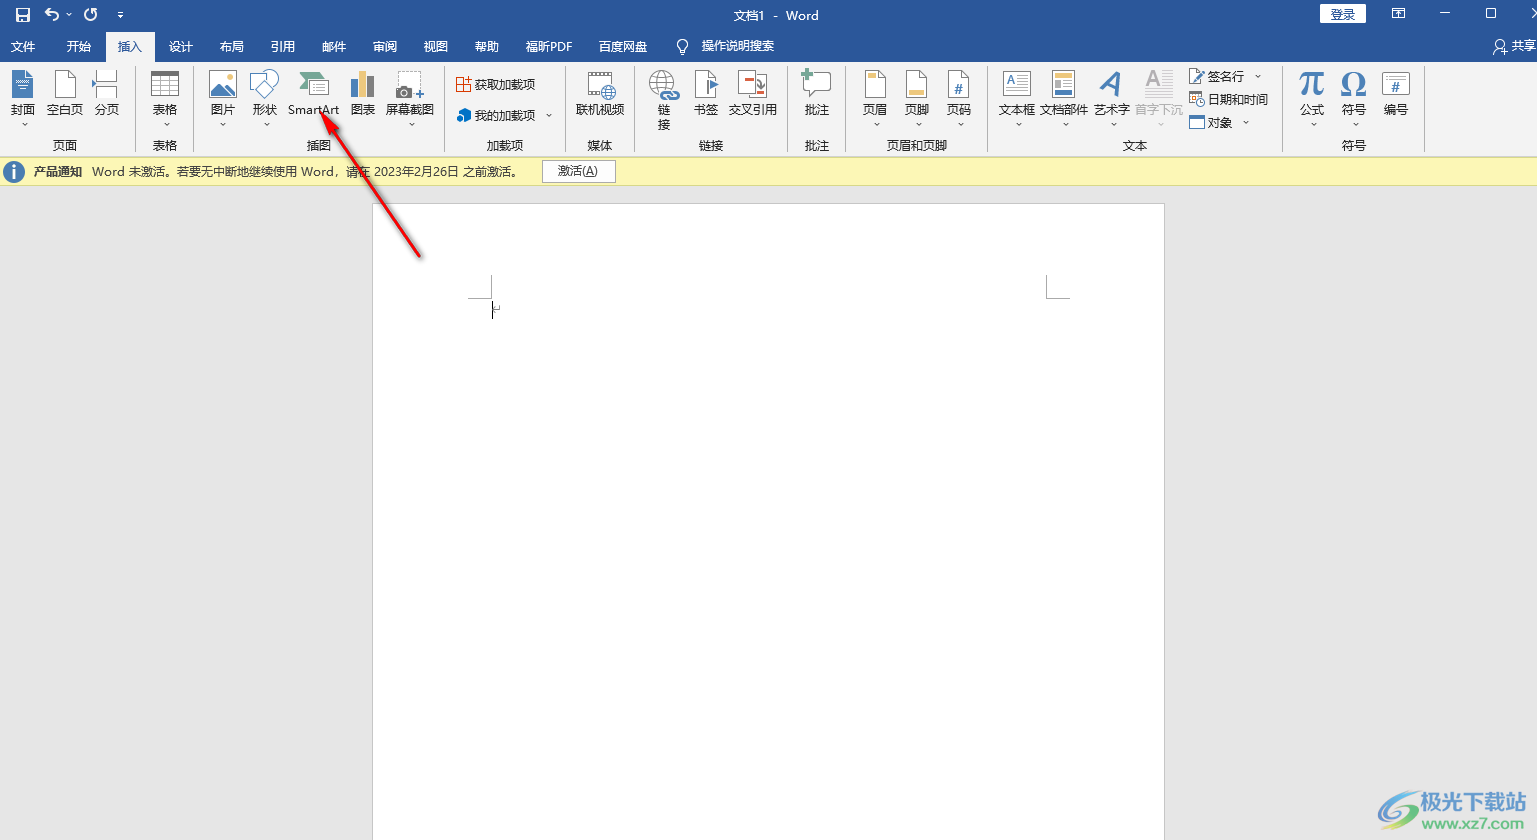
Task: Insert a cross-reference (交叉引用)
Action: [753, 94]
